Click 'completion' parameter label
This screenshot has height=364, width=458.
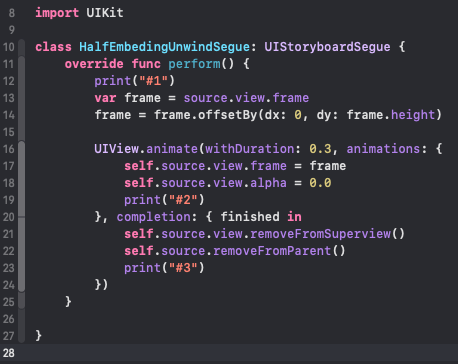[x=153, y=217]
